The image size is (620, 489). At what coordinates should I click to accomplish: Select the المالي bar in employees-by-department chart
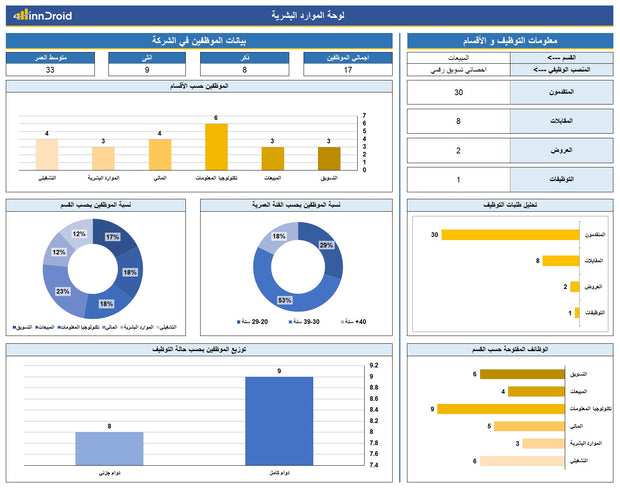click(160, 155)
